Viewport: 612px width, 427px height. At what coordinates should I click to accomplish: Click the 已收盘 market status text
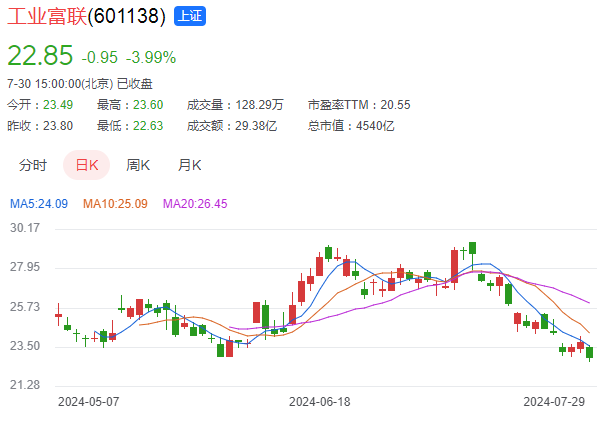(135, 84)
